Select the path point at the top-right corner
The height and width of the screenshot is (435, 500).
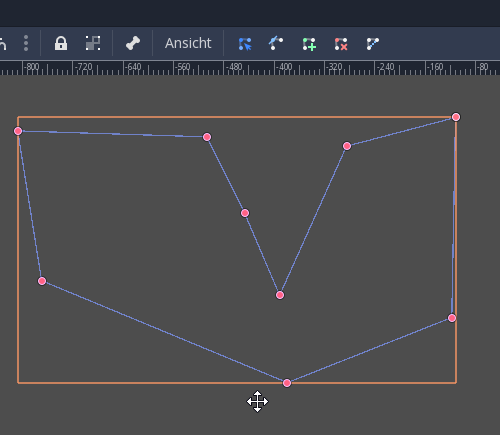click(456, 117)
